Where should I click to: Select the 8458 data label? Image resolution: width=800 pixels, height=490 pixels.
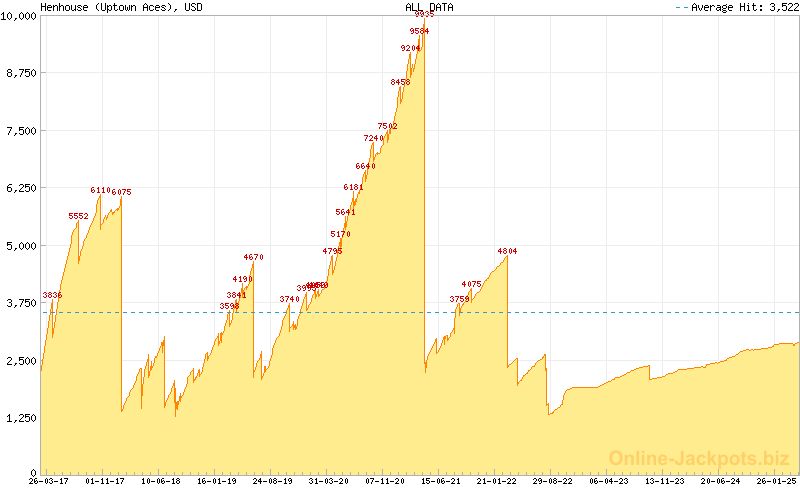point(401,82)
